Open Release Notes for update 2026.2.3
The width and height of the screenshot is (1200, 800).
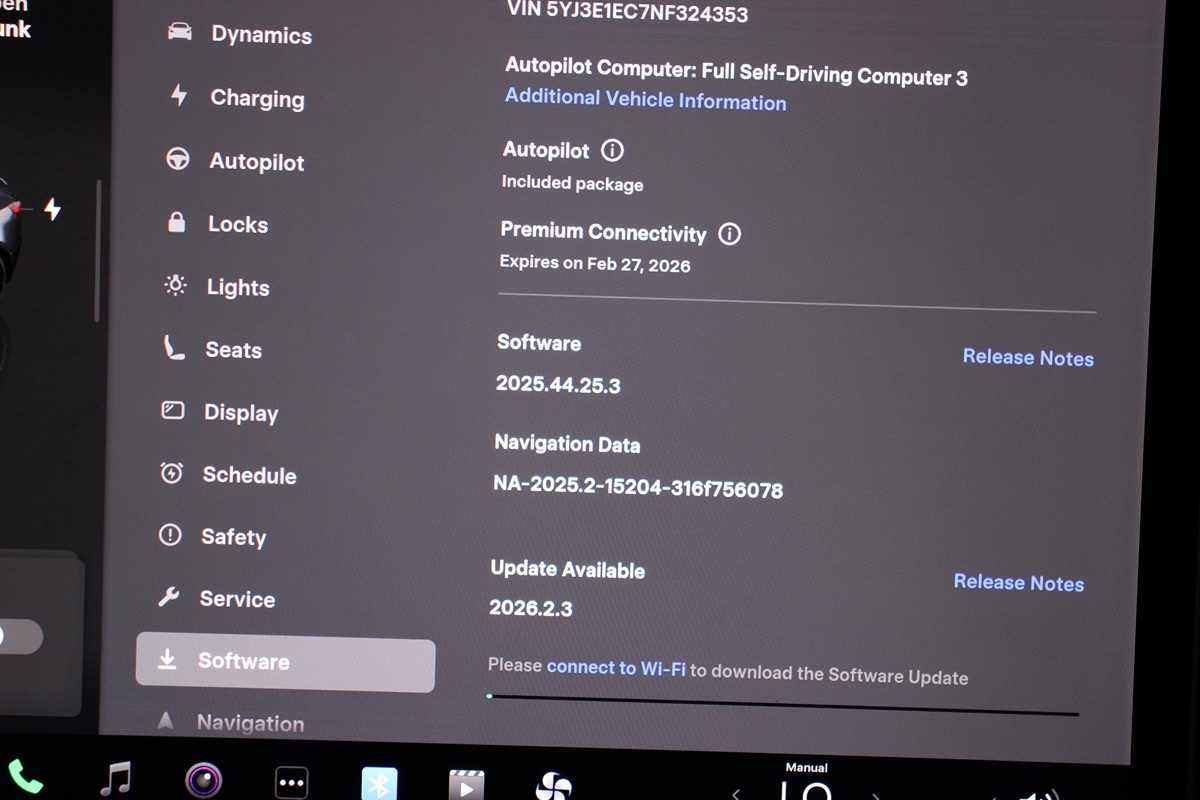[1018, 583]
